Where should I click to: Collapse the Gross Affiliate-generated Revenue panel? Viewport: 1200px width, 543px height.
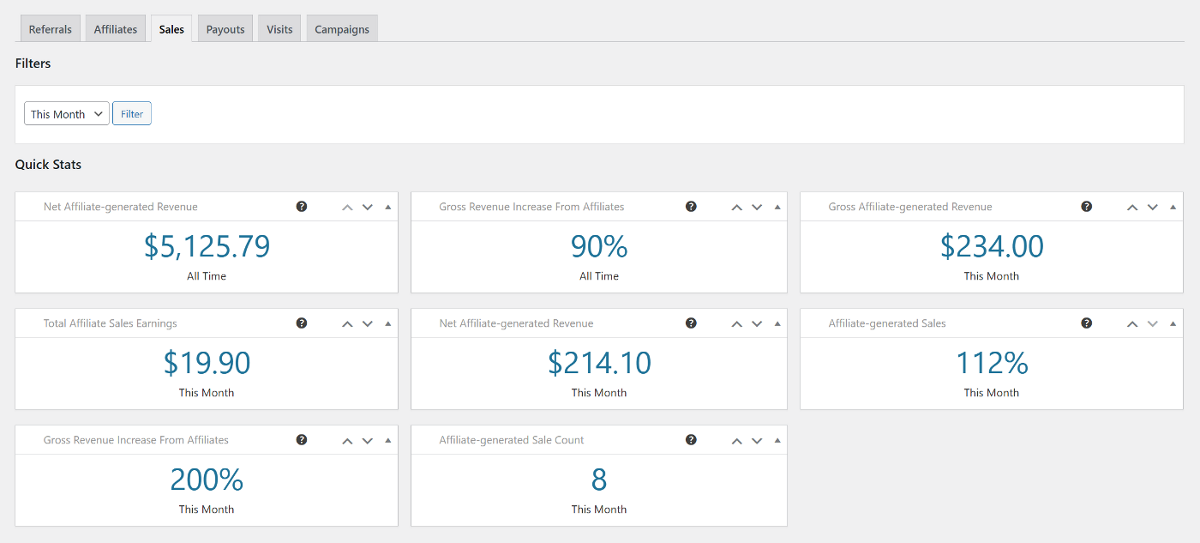(x=1172, y=207)
